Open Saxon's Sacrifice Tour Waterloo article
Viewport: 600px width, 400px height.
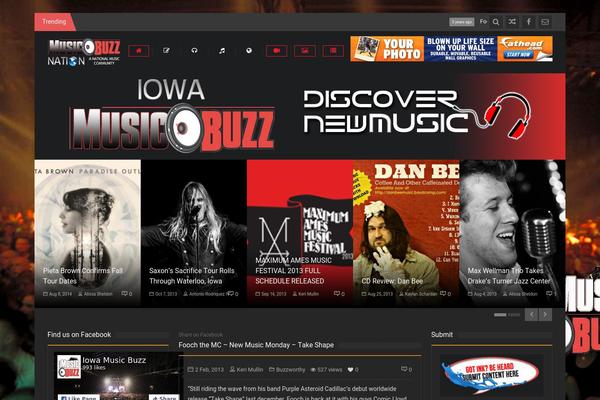[192, 276]
